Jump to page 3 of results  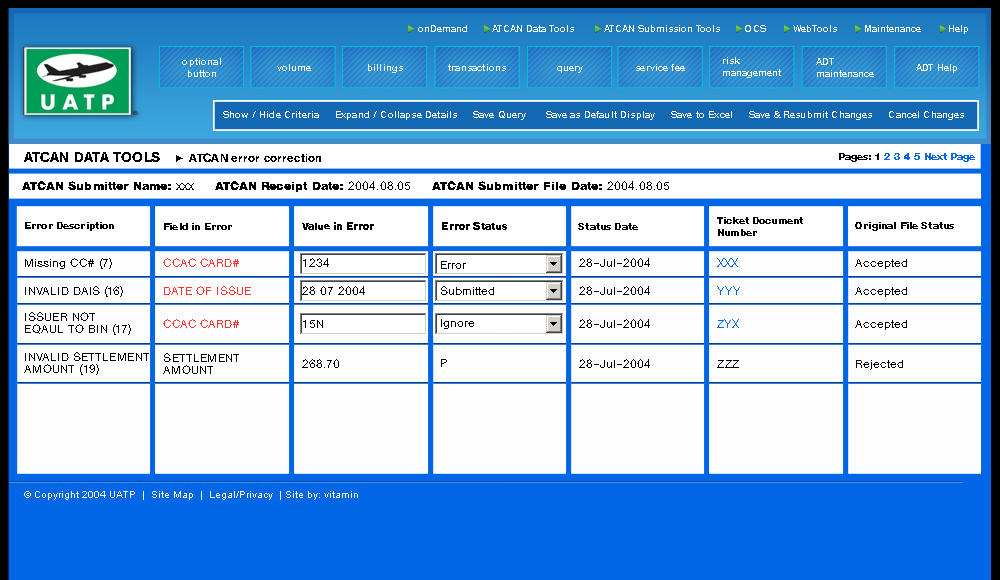(897, 157)
